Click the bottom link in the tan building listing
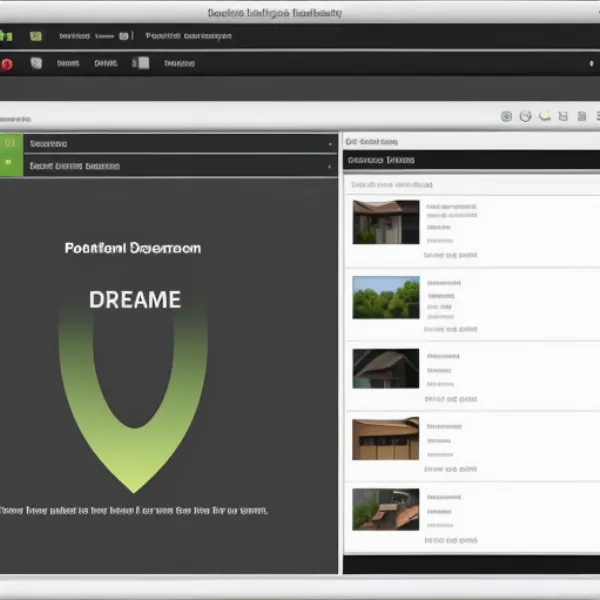Viewport: 600px width, 600px height. (x=450, y=469)
